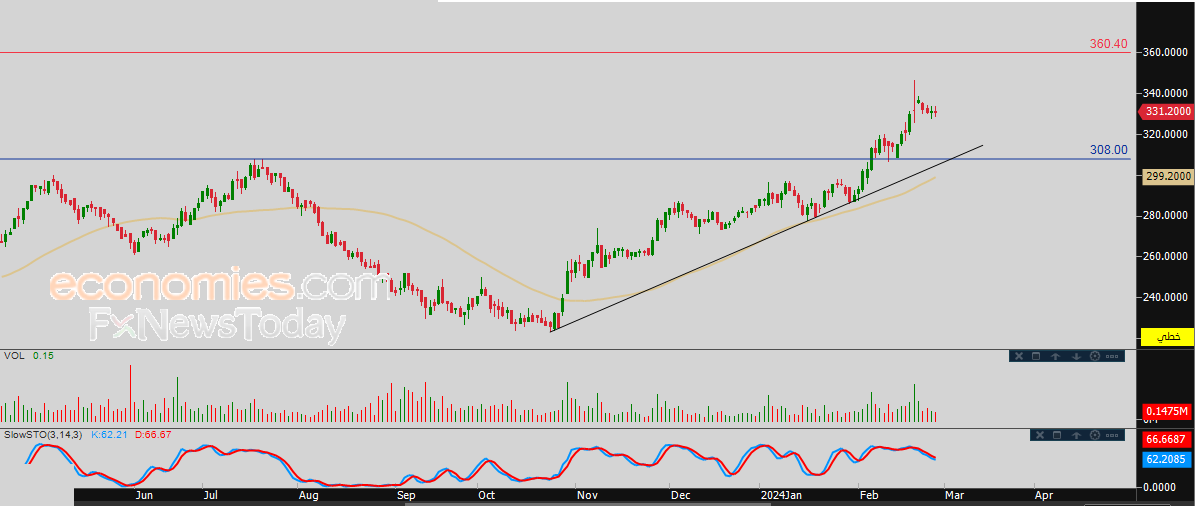Click the 0.1475M volume value tag
This screenshot has height=506, width=1195.
pos(1167,412)
